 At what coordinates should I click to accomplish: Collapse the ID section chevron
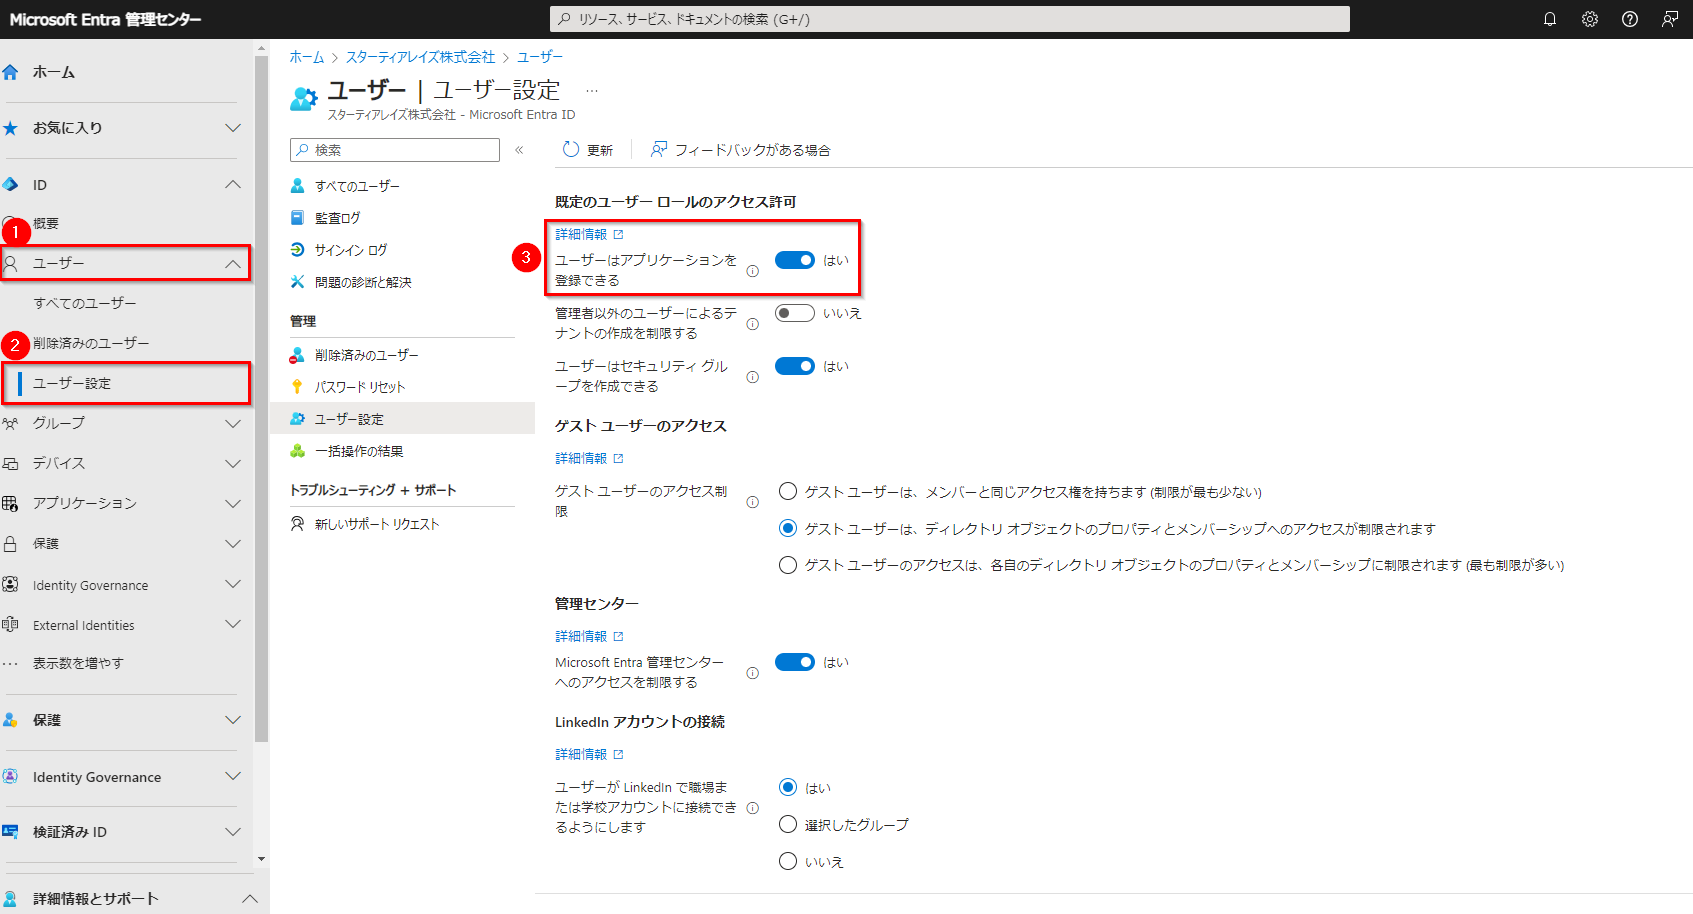click(233, 184)
